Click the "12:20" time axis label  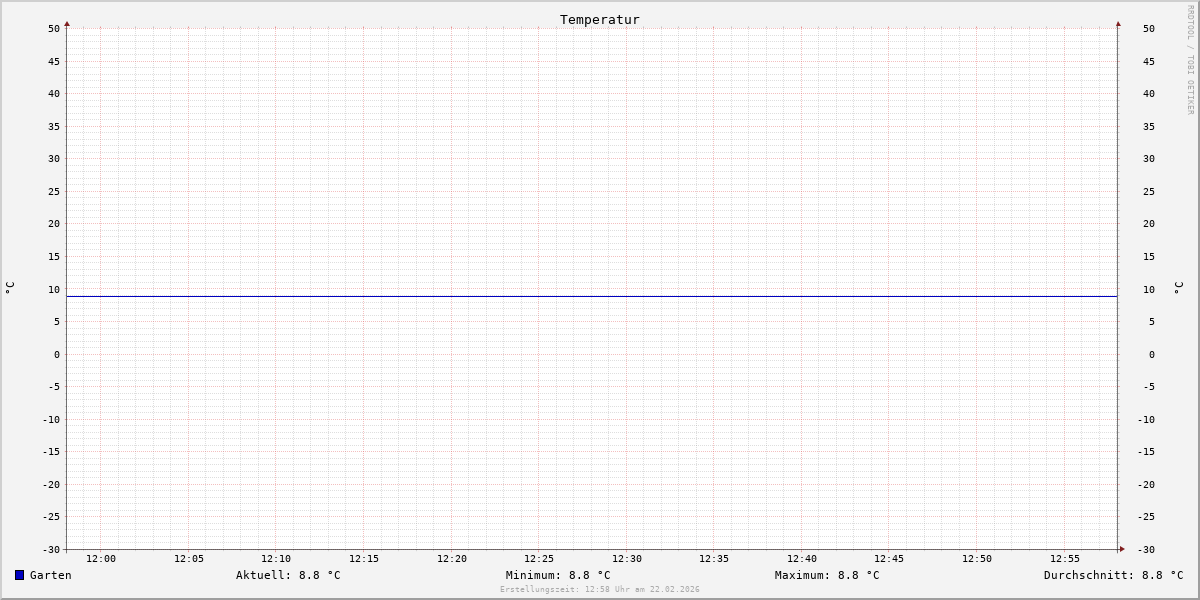[452, 559]
